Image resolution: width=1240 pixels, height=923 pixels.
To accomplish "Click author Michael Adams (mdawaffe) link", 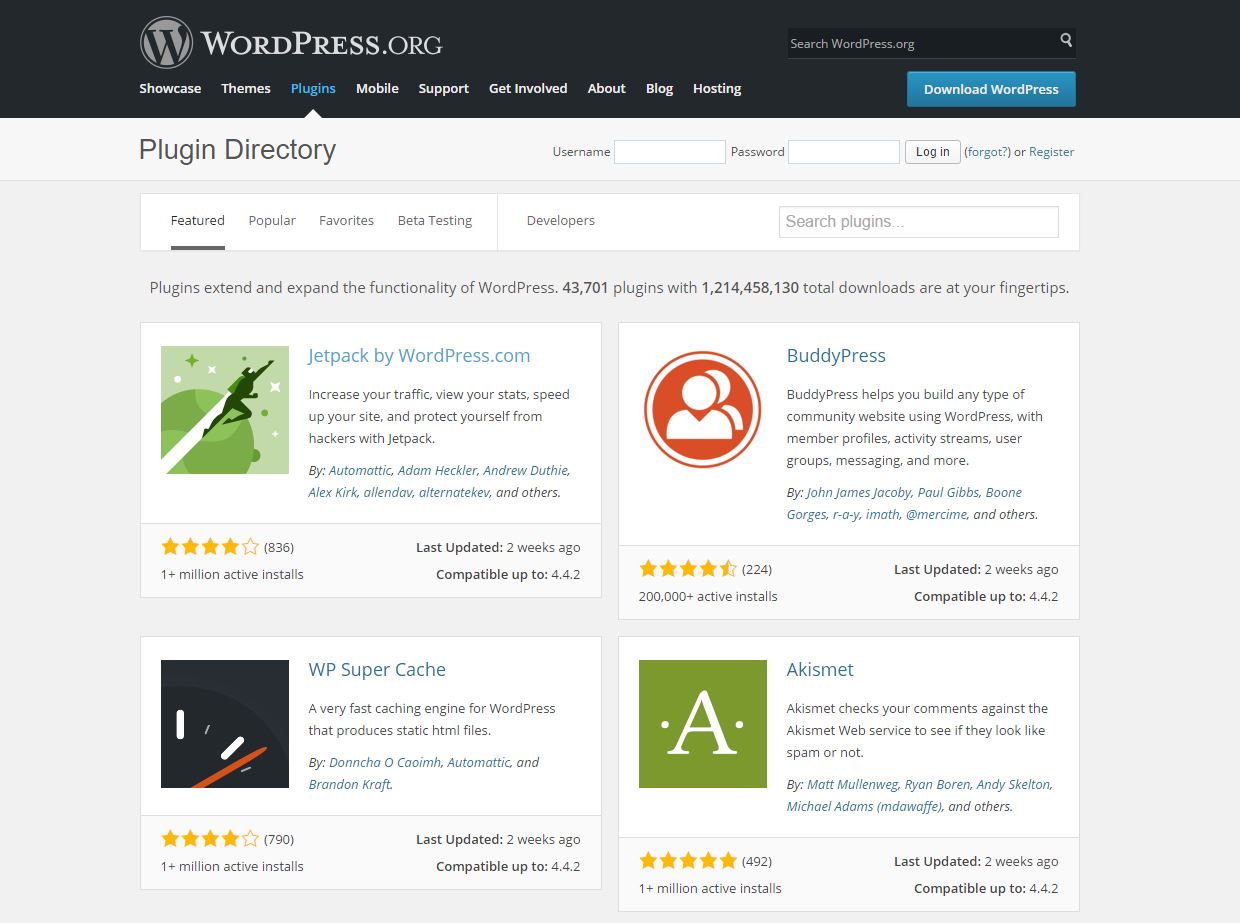I will point(864,806).
